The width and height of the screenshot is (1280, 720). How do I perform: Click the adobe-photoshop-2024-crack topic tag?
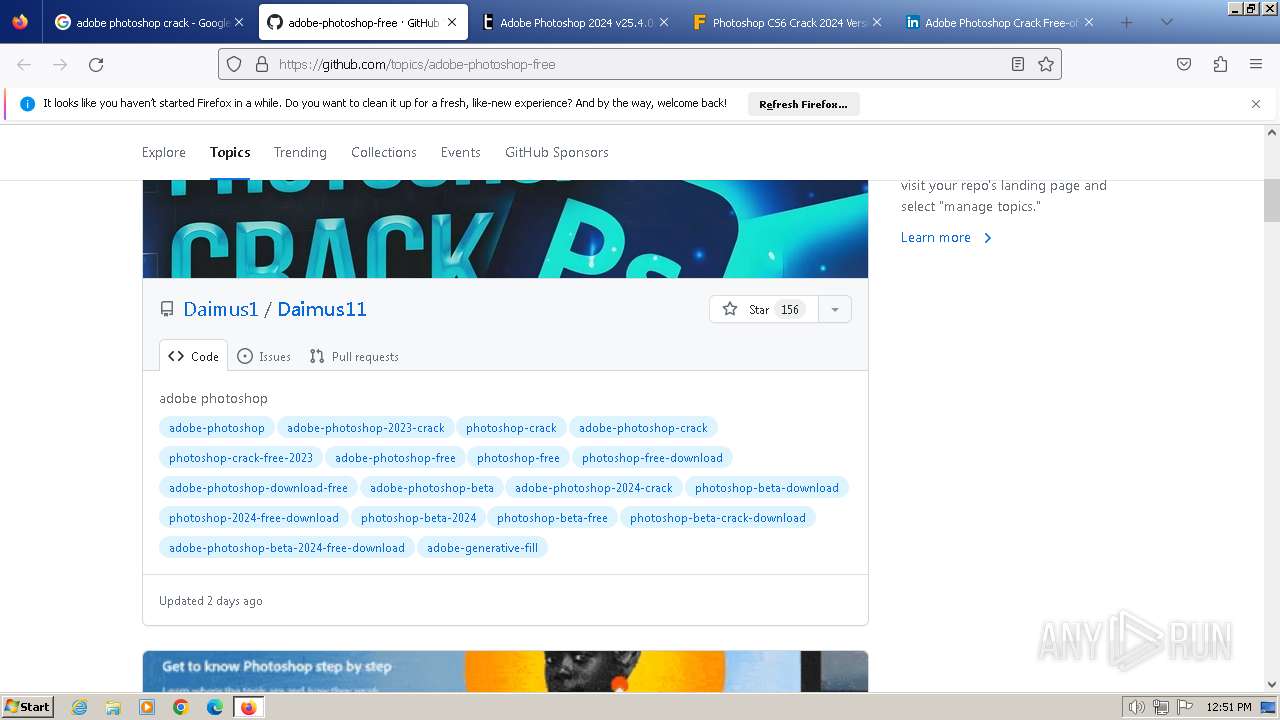(594, 488)
